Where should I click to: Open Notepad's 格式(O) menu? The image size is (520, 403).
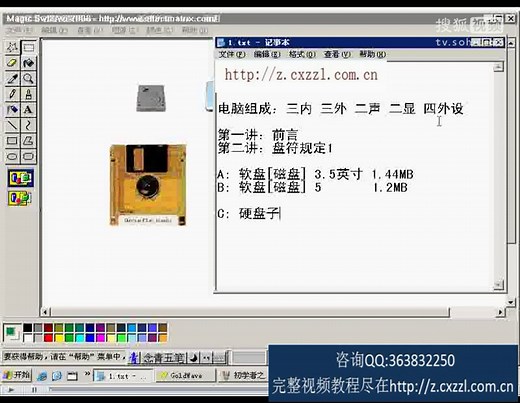(x=302, y=54)
